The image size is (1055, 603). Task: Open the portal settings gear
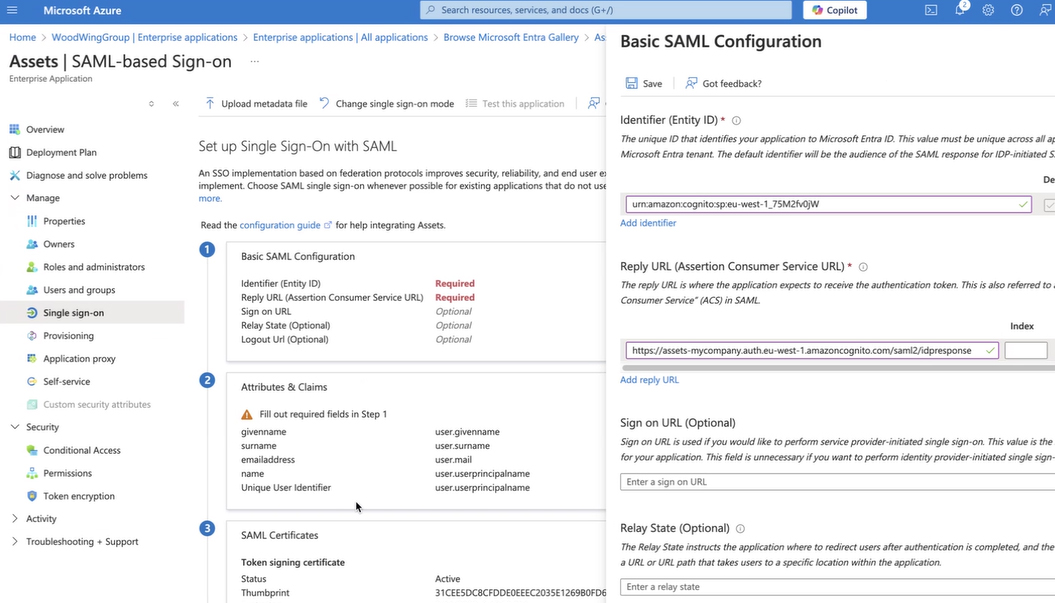click(988, 10)
